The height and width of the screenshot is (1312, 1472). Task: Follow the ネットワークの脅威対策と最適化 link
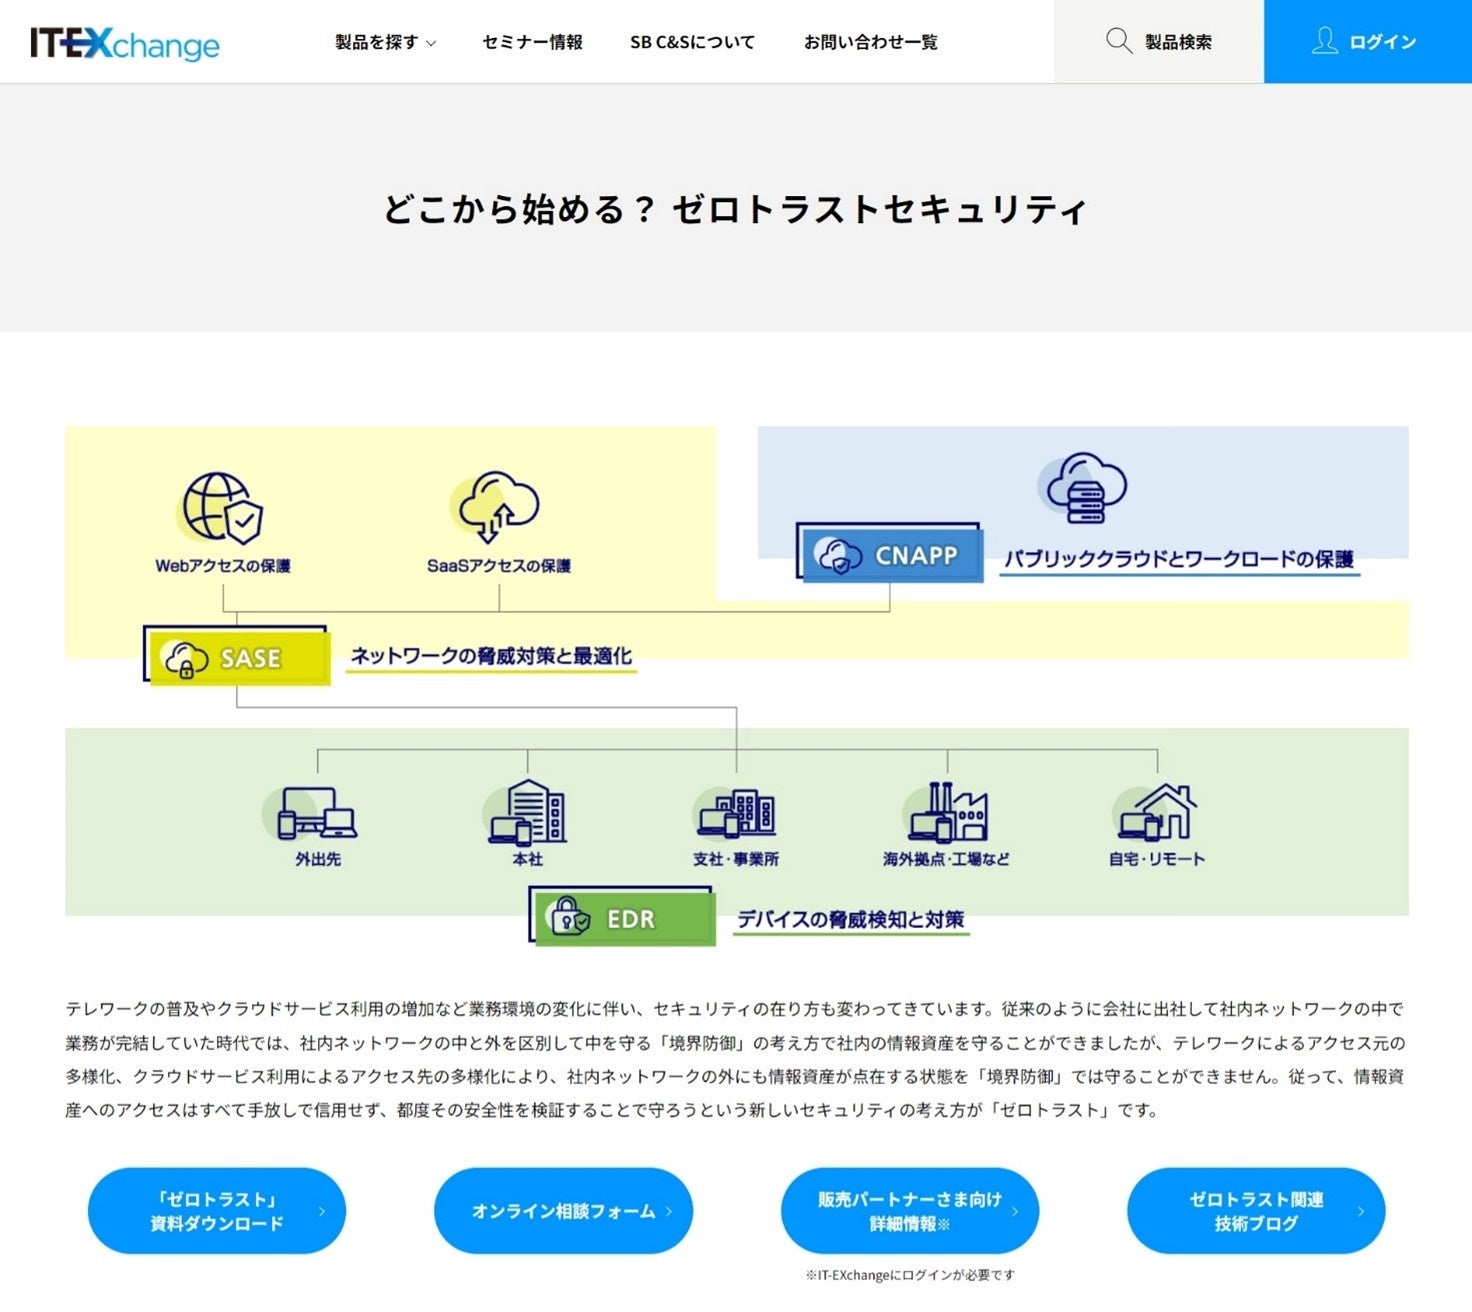[x=491, y=657]
